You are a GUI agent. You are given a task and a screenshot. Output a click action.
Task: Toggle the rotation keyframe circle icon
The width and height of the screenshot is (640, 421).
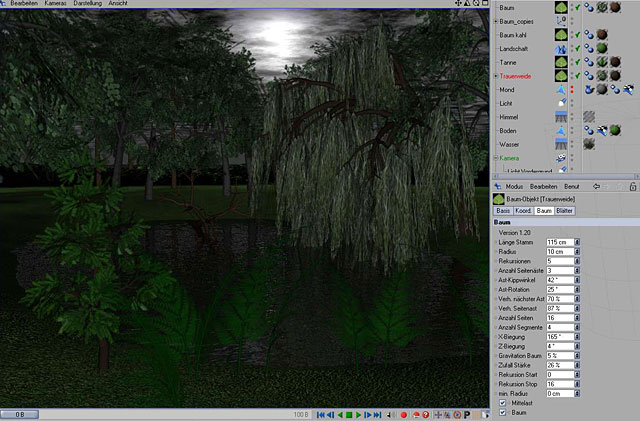point(458,415)
